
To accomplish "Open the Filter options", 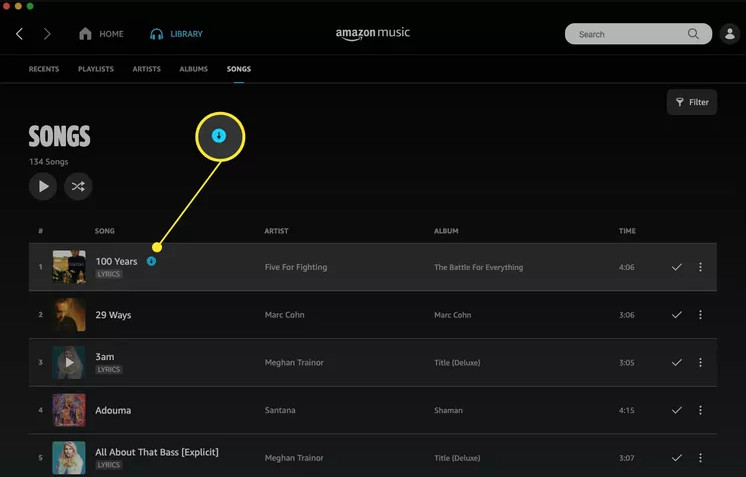I will click(x=692, y=102).
